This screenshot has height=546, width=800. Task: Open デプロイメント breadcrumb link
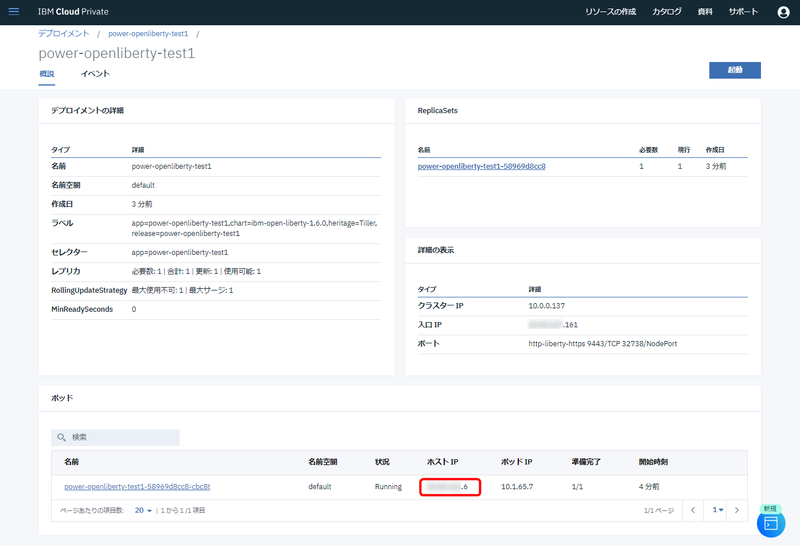[x=64, y=34]
